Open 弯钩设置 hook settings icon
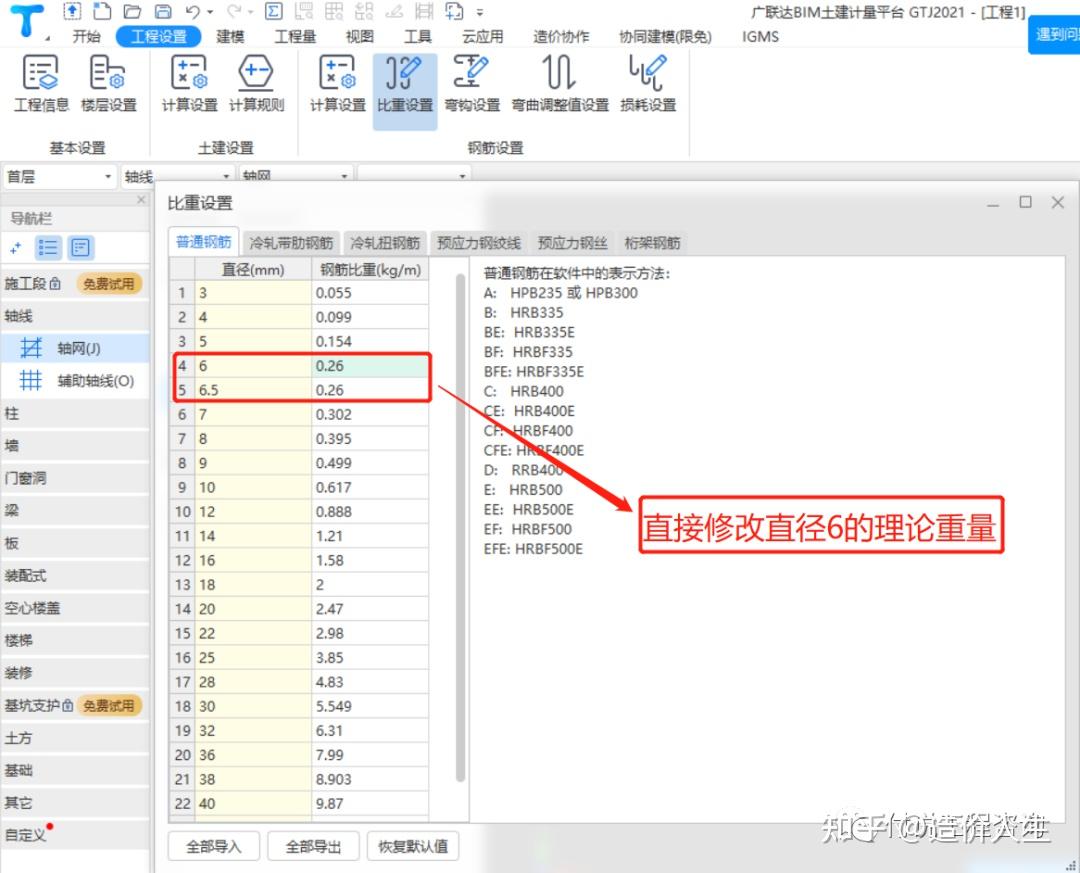Screen dimensions: 1080x873 point(472,83)
